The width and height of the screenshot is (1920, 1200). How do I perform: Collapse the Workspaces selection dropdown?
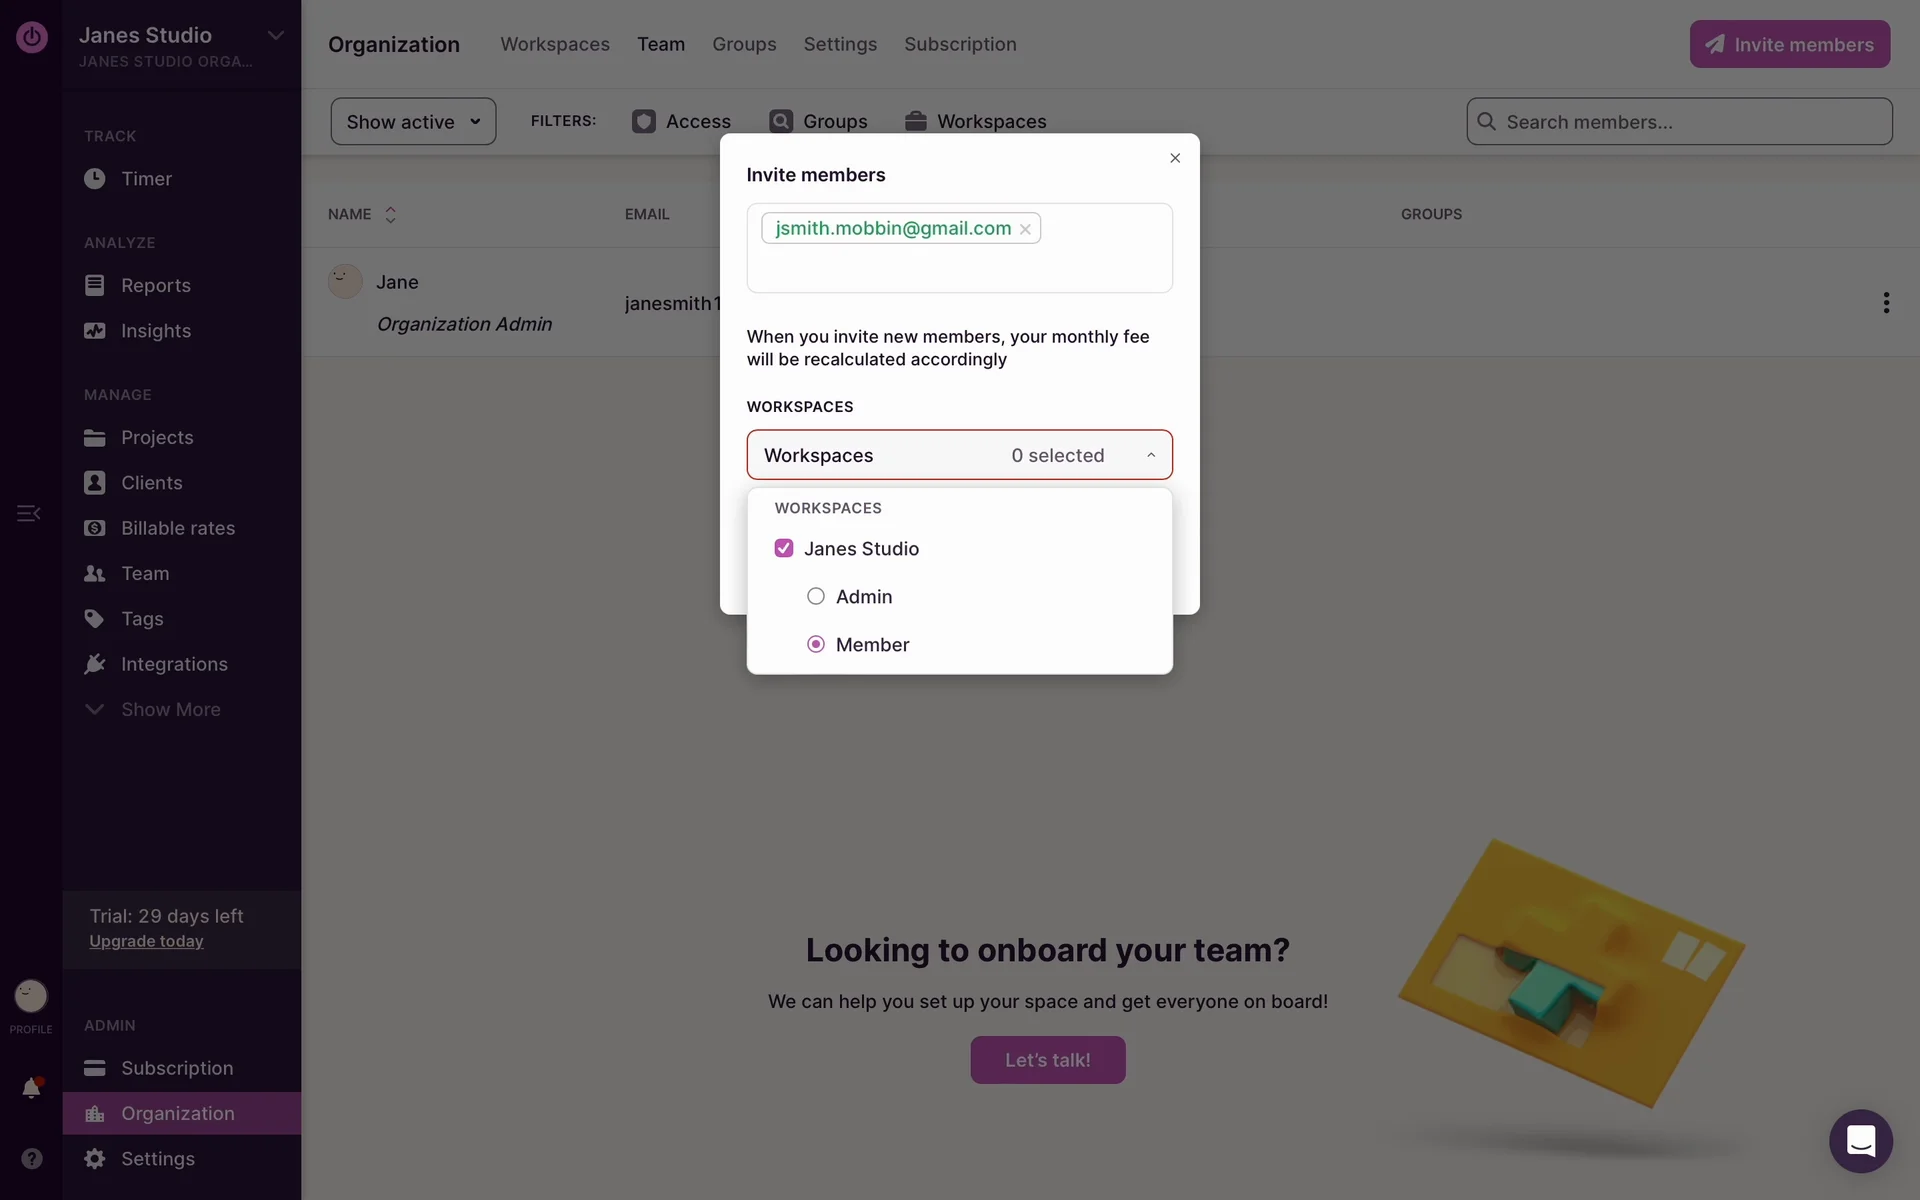1151,455
